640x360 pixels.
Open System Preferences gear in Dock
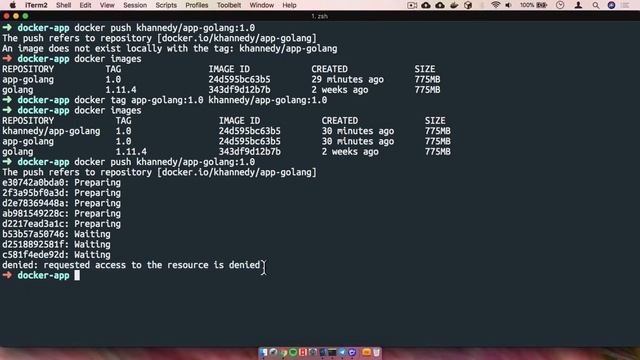[x=313, y=352]
